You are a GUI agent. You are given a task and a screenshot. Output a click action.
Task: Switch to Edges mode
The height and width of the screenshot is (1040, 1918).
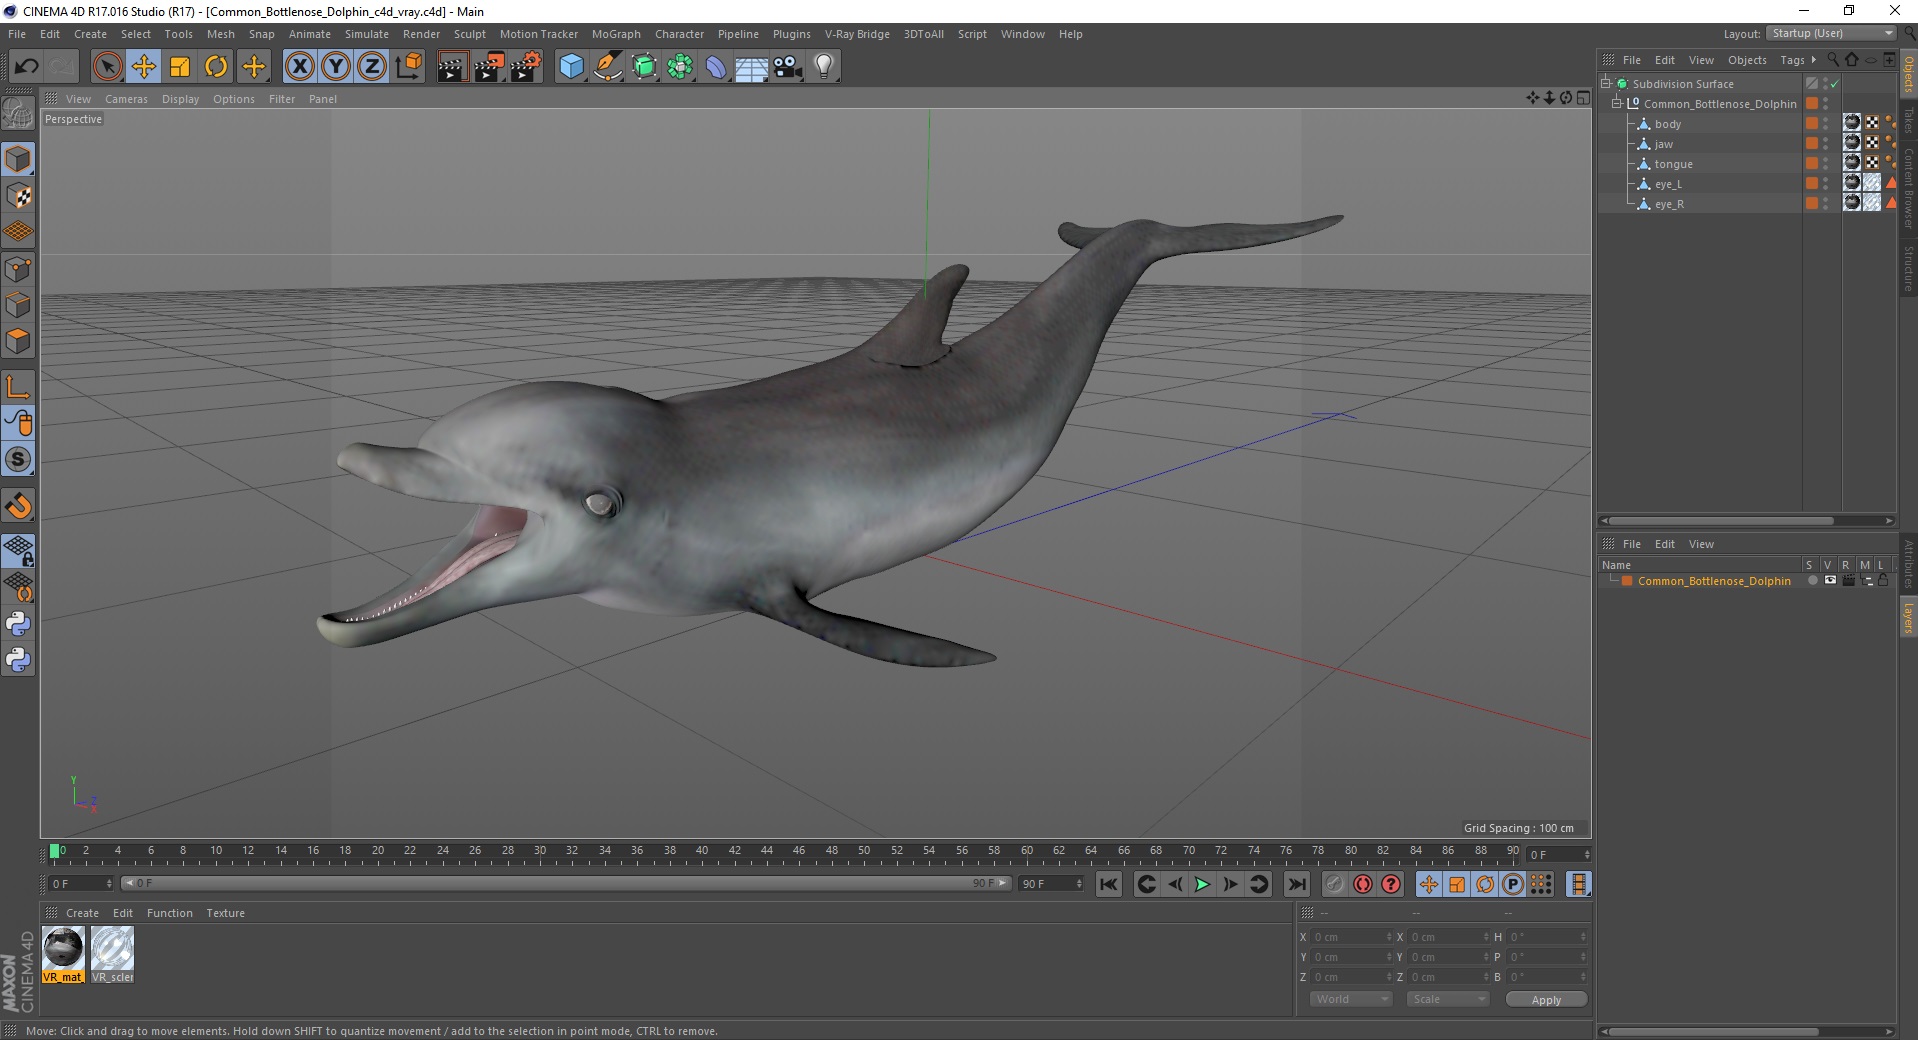(18, 305)
